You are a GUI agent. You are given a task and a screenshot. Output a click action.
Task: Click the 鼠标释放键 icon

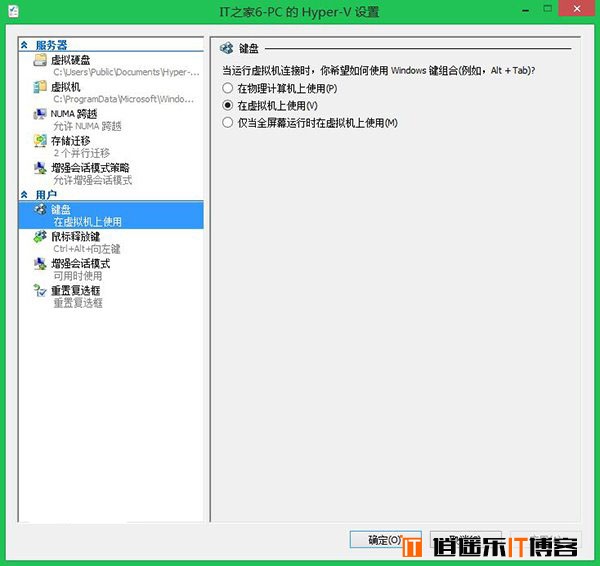click(x=40, y=237)
